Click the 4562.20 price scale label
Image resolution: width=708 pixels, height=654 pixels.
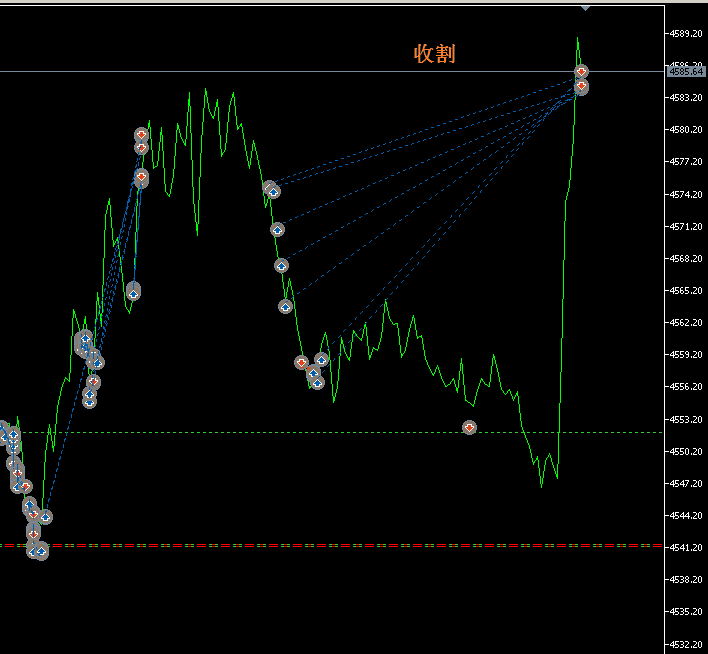[686, 323]
